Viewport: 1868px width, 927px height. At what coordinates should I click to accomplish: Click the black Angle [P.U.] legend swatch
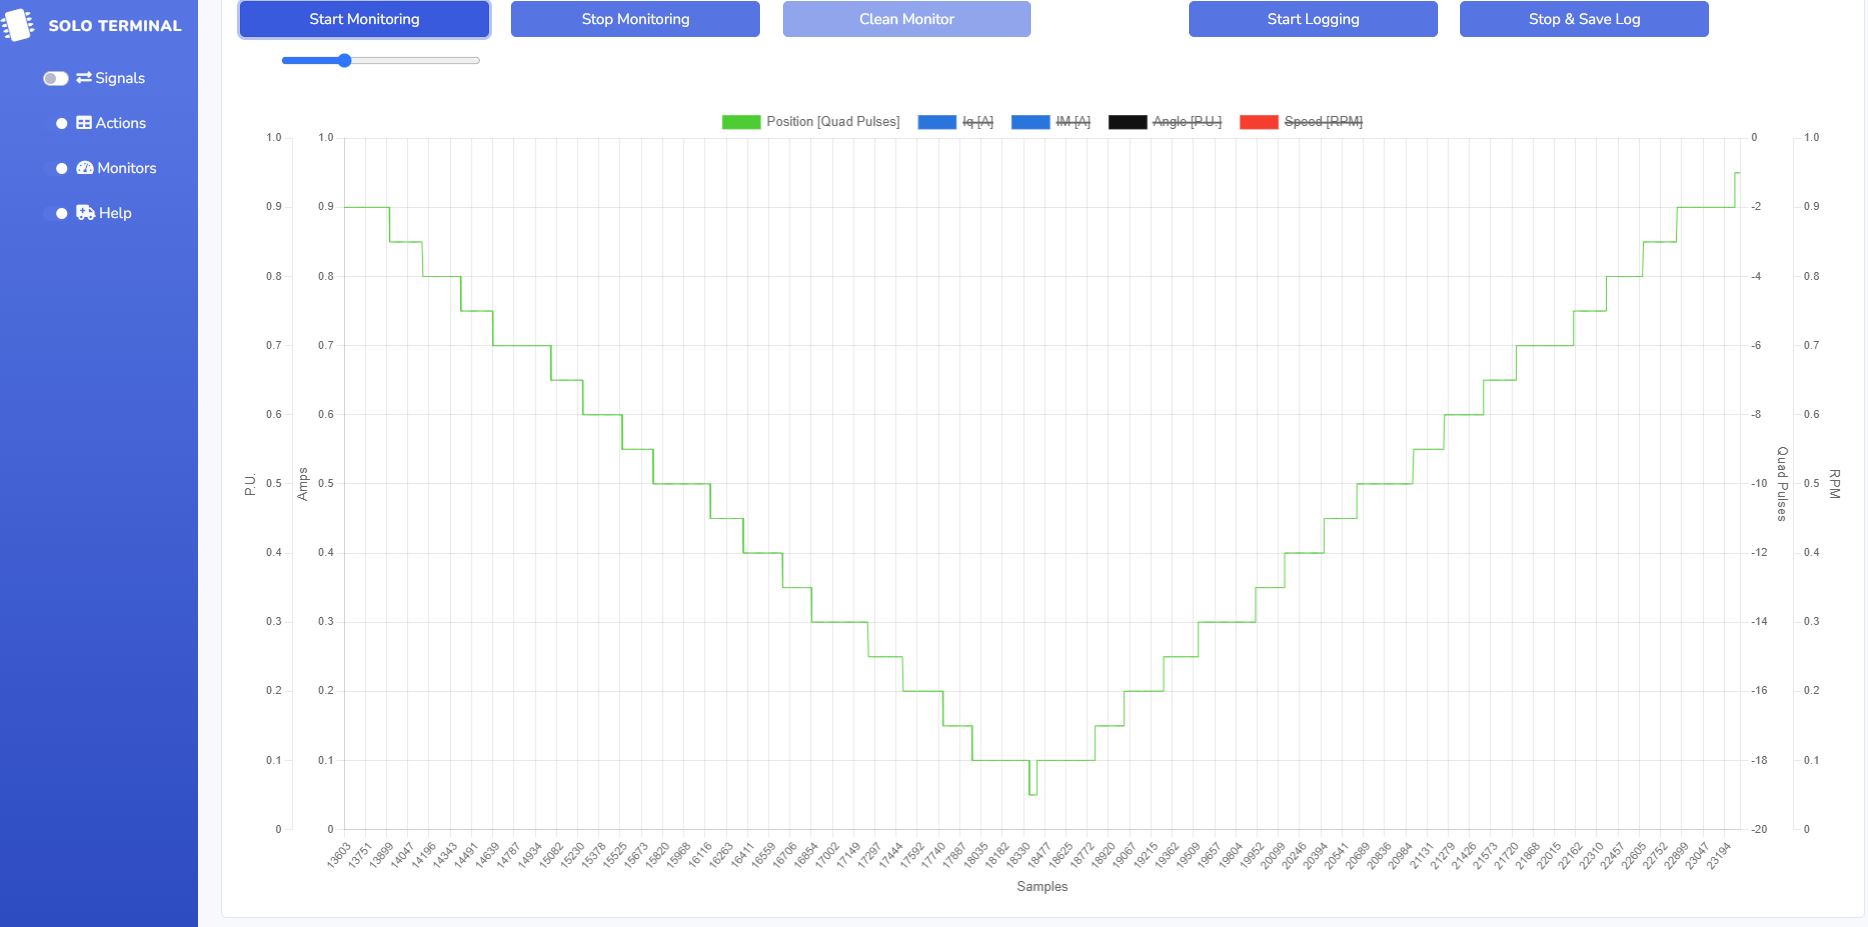[x=1127, y=122]
